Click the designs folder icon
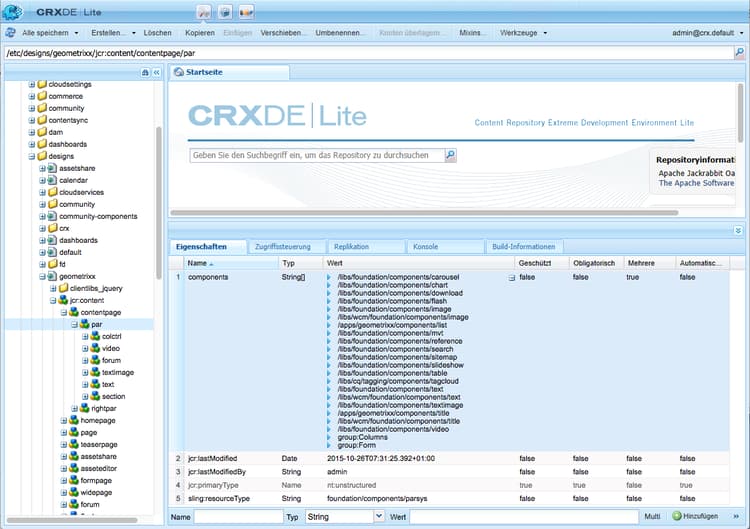 coord(42,156)
